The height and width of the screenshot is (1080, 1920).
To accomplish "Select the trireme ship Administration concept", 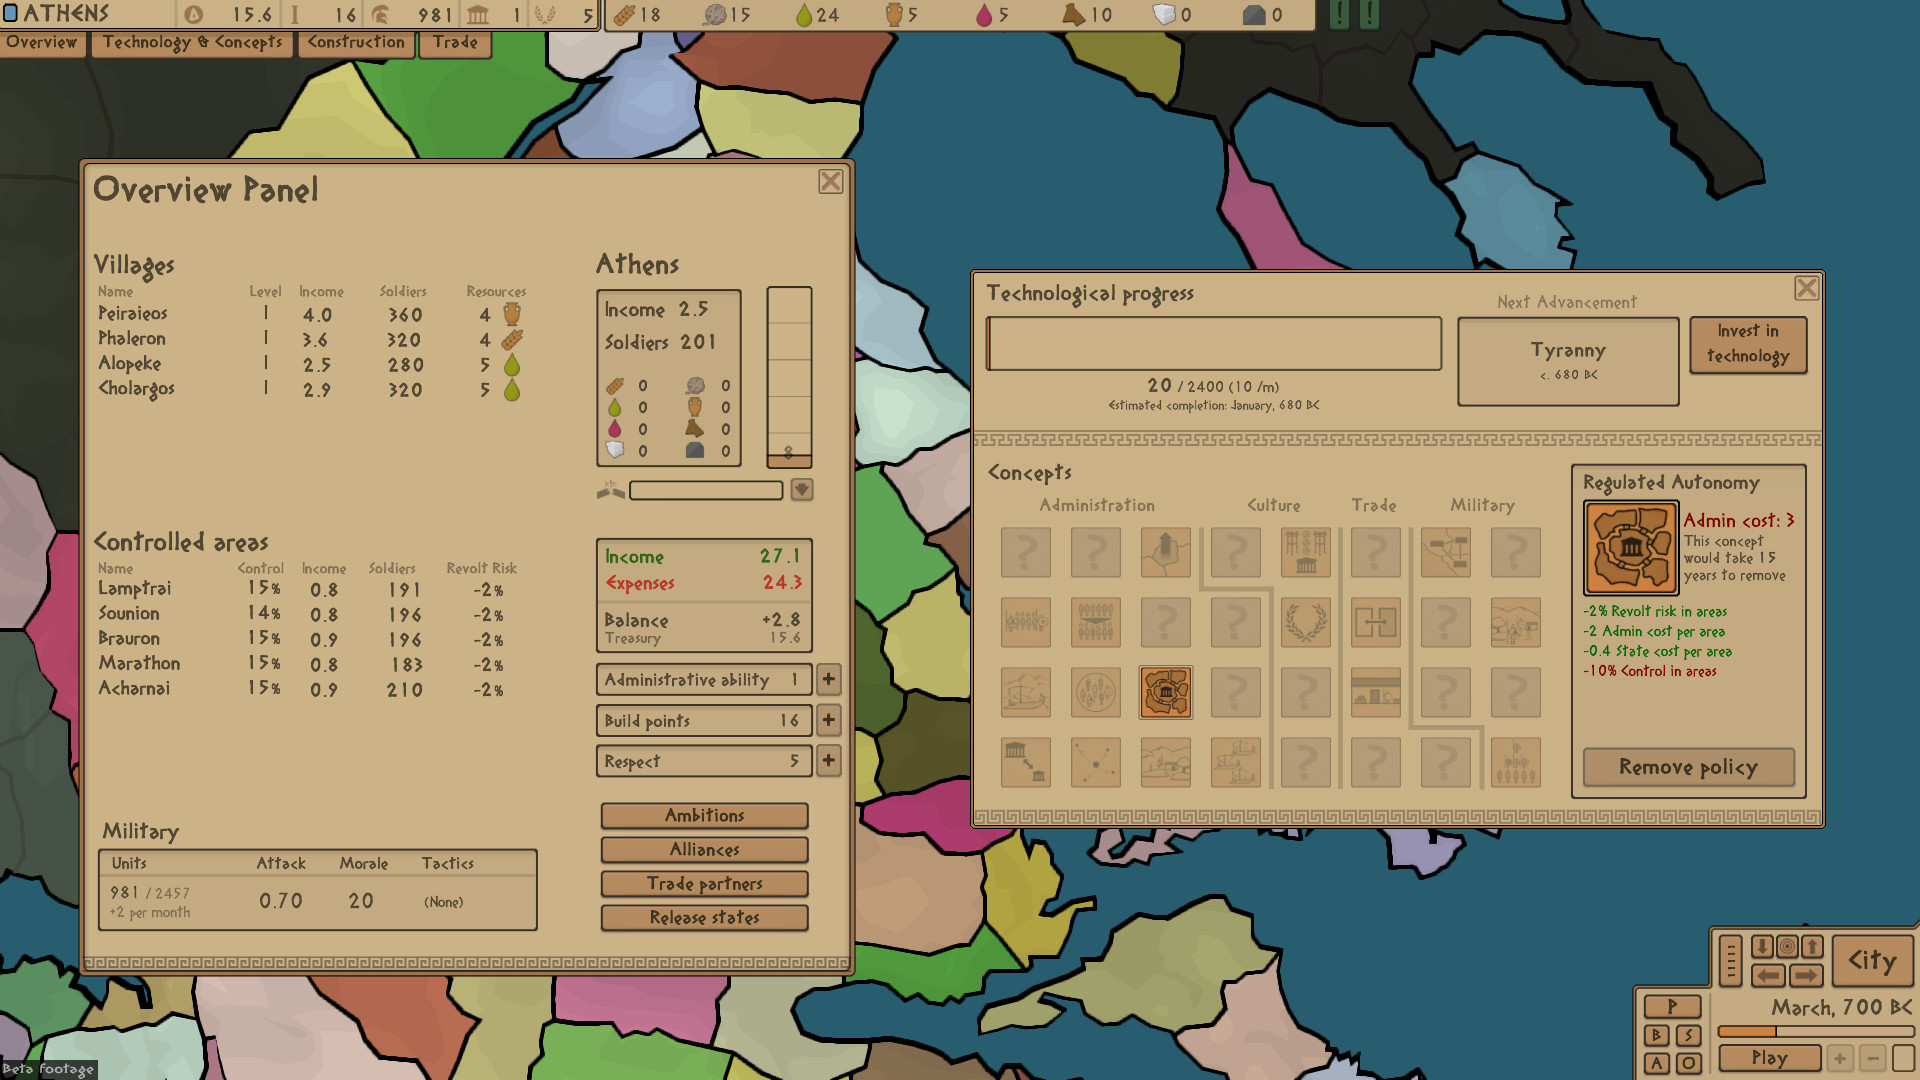I will point(1026,692).
